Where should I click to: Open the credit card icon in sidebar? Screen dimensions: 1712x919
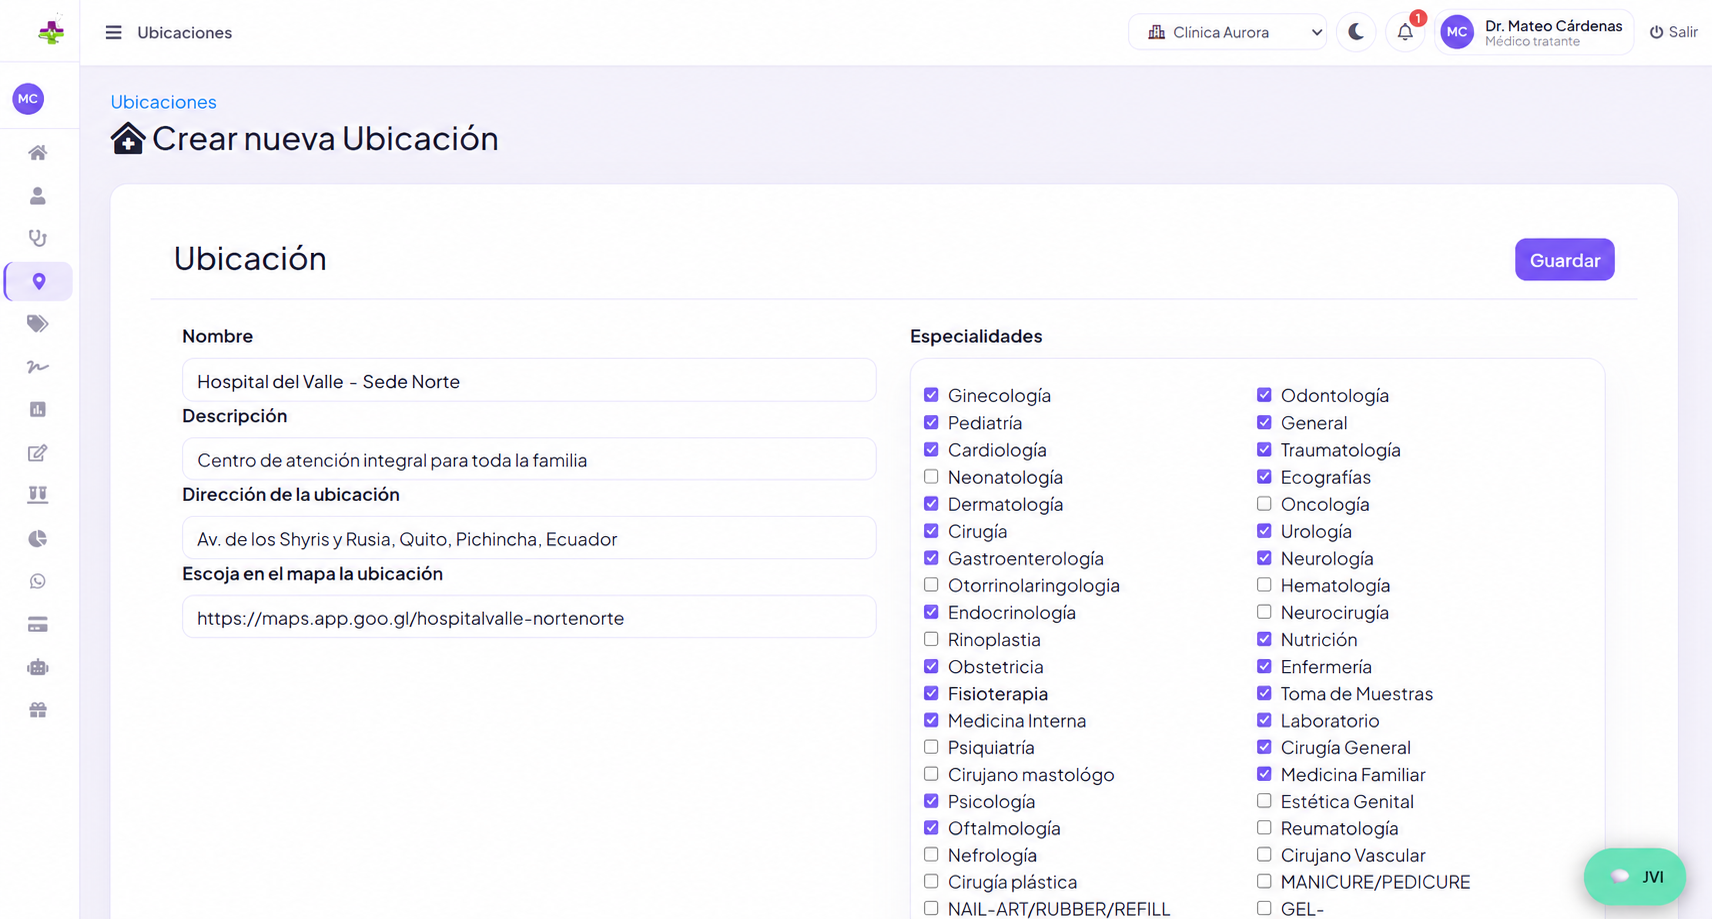tap(38, 625)
